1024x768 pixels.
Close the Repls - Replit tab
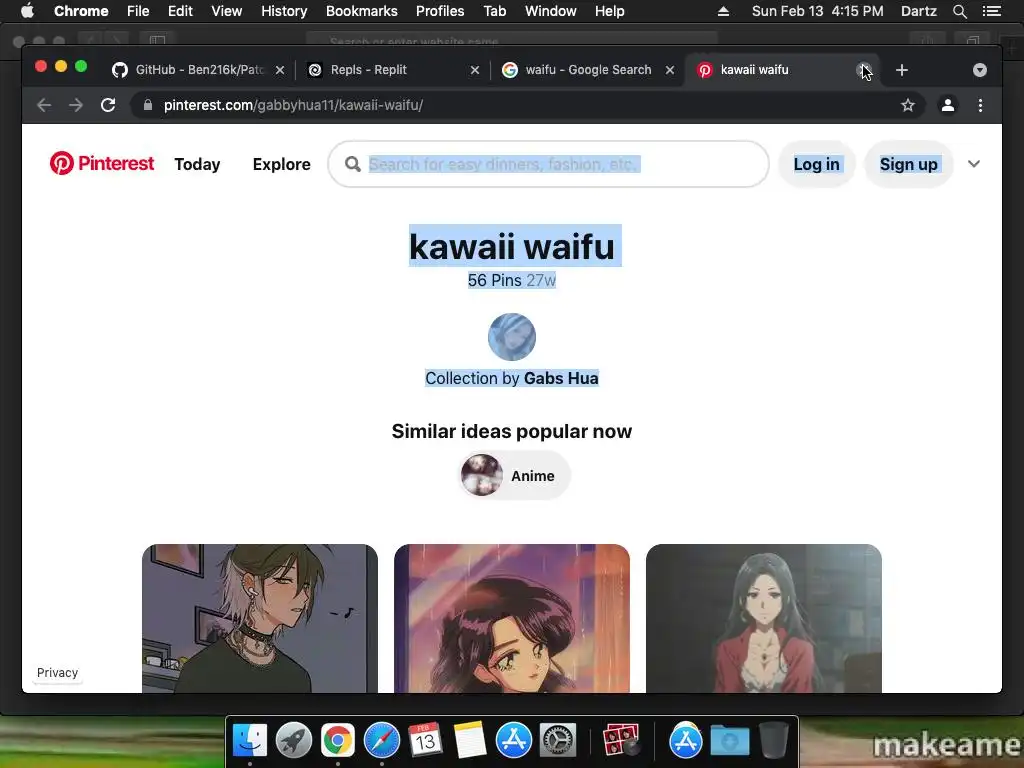click(475, 70)
